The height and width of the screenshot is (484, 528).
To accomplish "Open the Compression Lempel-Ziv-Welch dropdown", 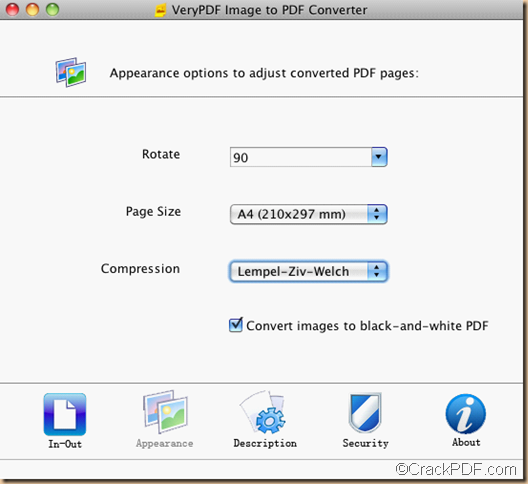I will pyautogui.click(x=308, y=271).
